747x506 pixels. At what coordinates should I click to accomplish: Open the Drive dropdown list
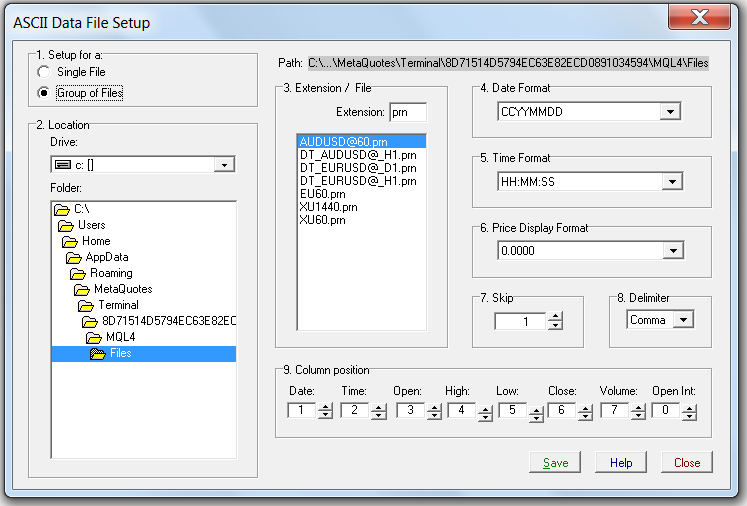point(224,165)
